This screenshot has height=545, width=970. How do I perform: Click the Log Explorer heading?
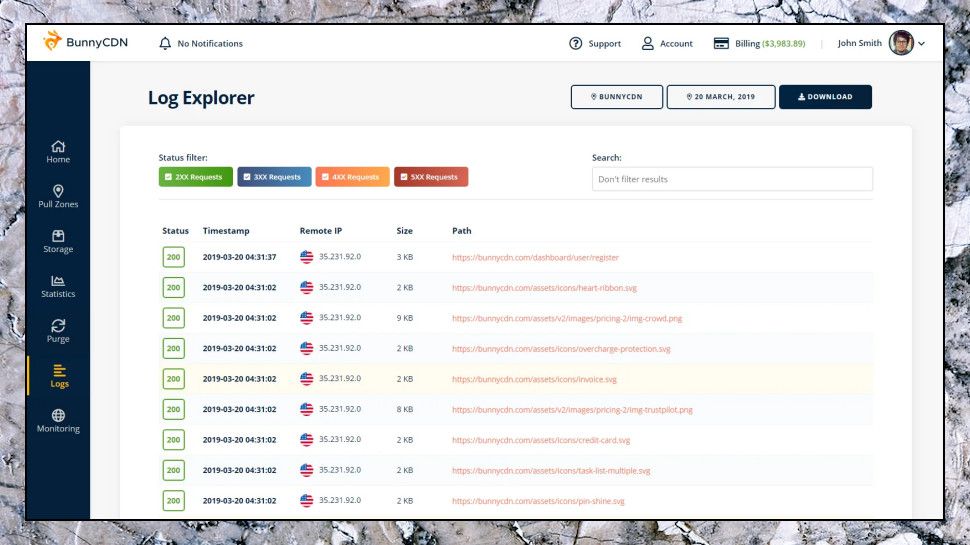coord(201,98)
